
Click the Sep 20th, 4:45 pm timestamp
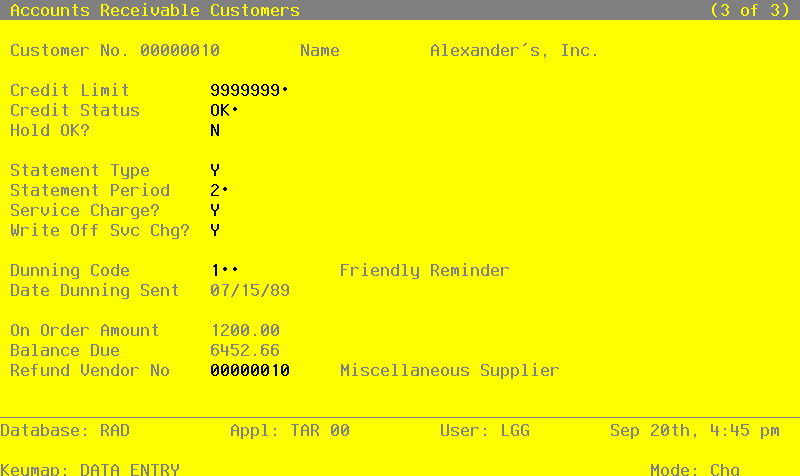pos(695,431)
